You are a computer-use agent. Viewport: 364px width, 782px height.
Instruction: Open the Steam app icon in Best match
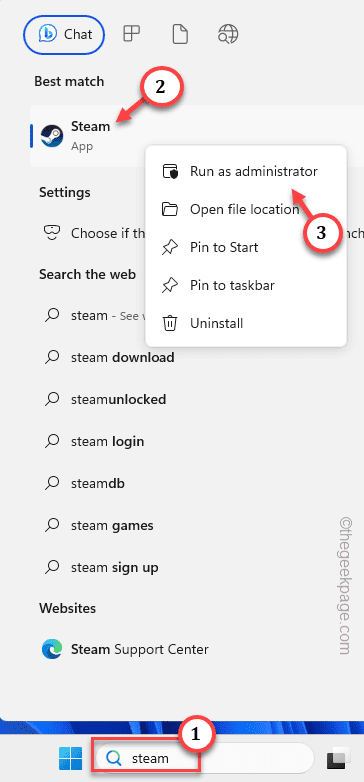pyautogui.click(x=51, y=135)
